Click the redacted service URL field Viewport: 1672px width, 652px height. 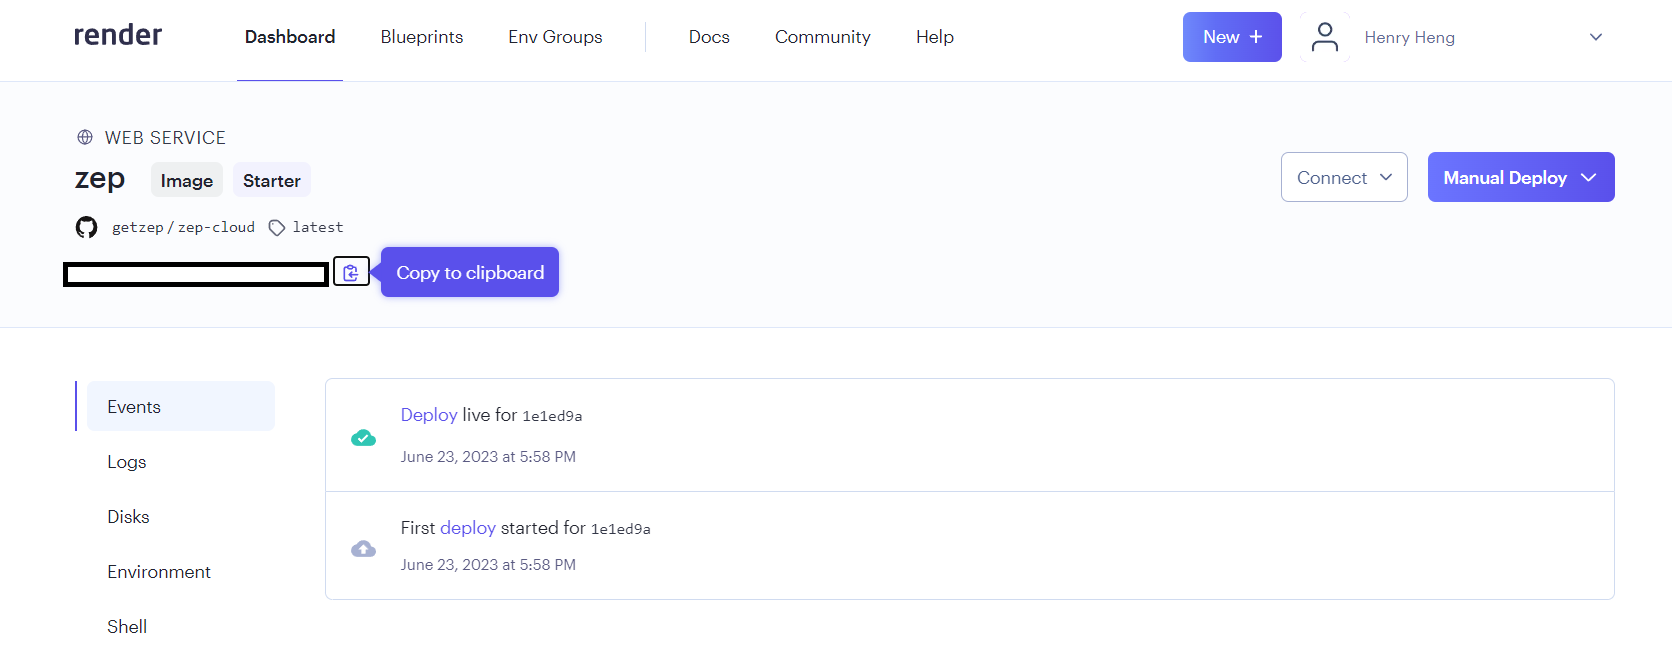pyautogui.click(x=196, y=274)
